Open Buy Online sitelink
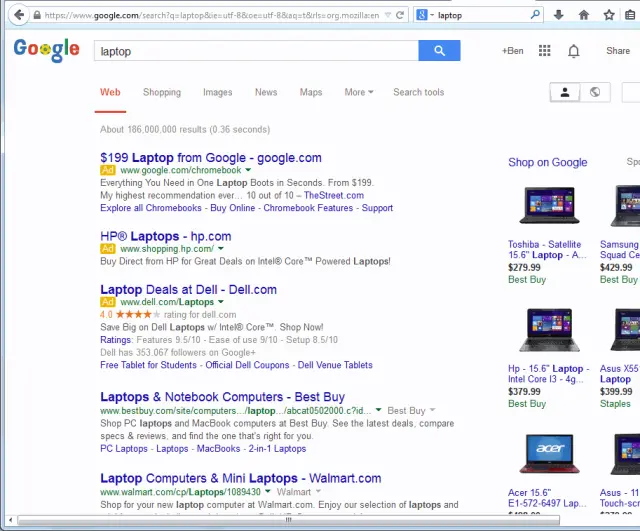640x531 pixels. pyautogui.click(x=233, y=208)
